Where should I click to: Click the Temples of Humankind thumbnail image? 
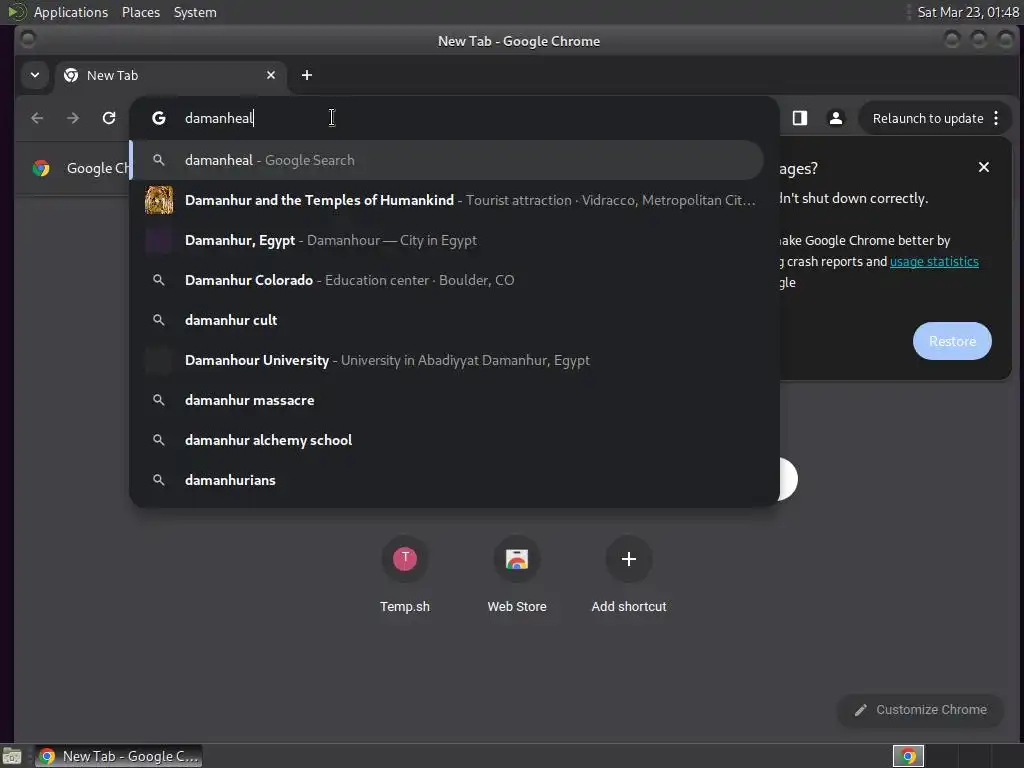coord(159,200)
